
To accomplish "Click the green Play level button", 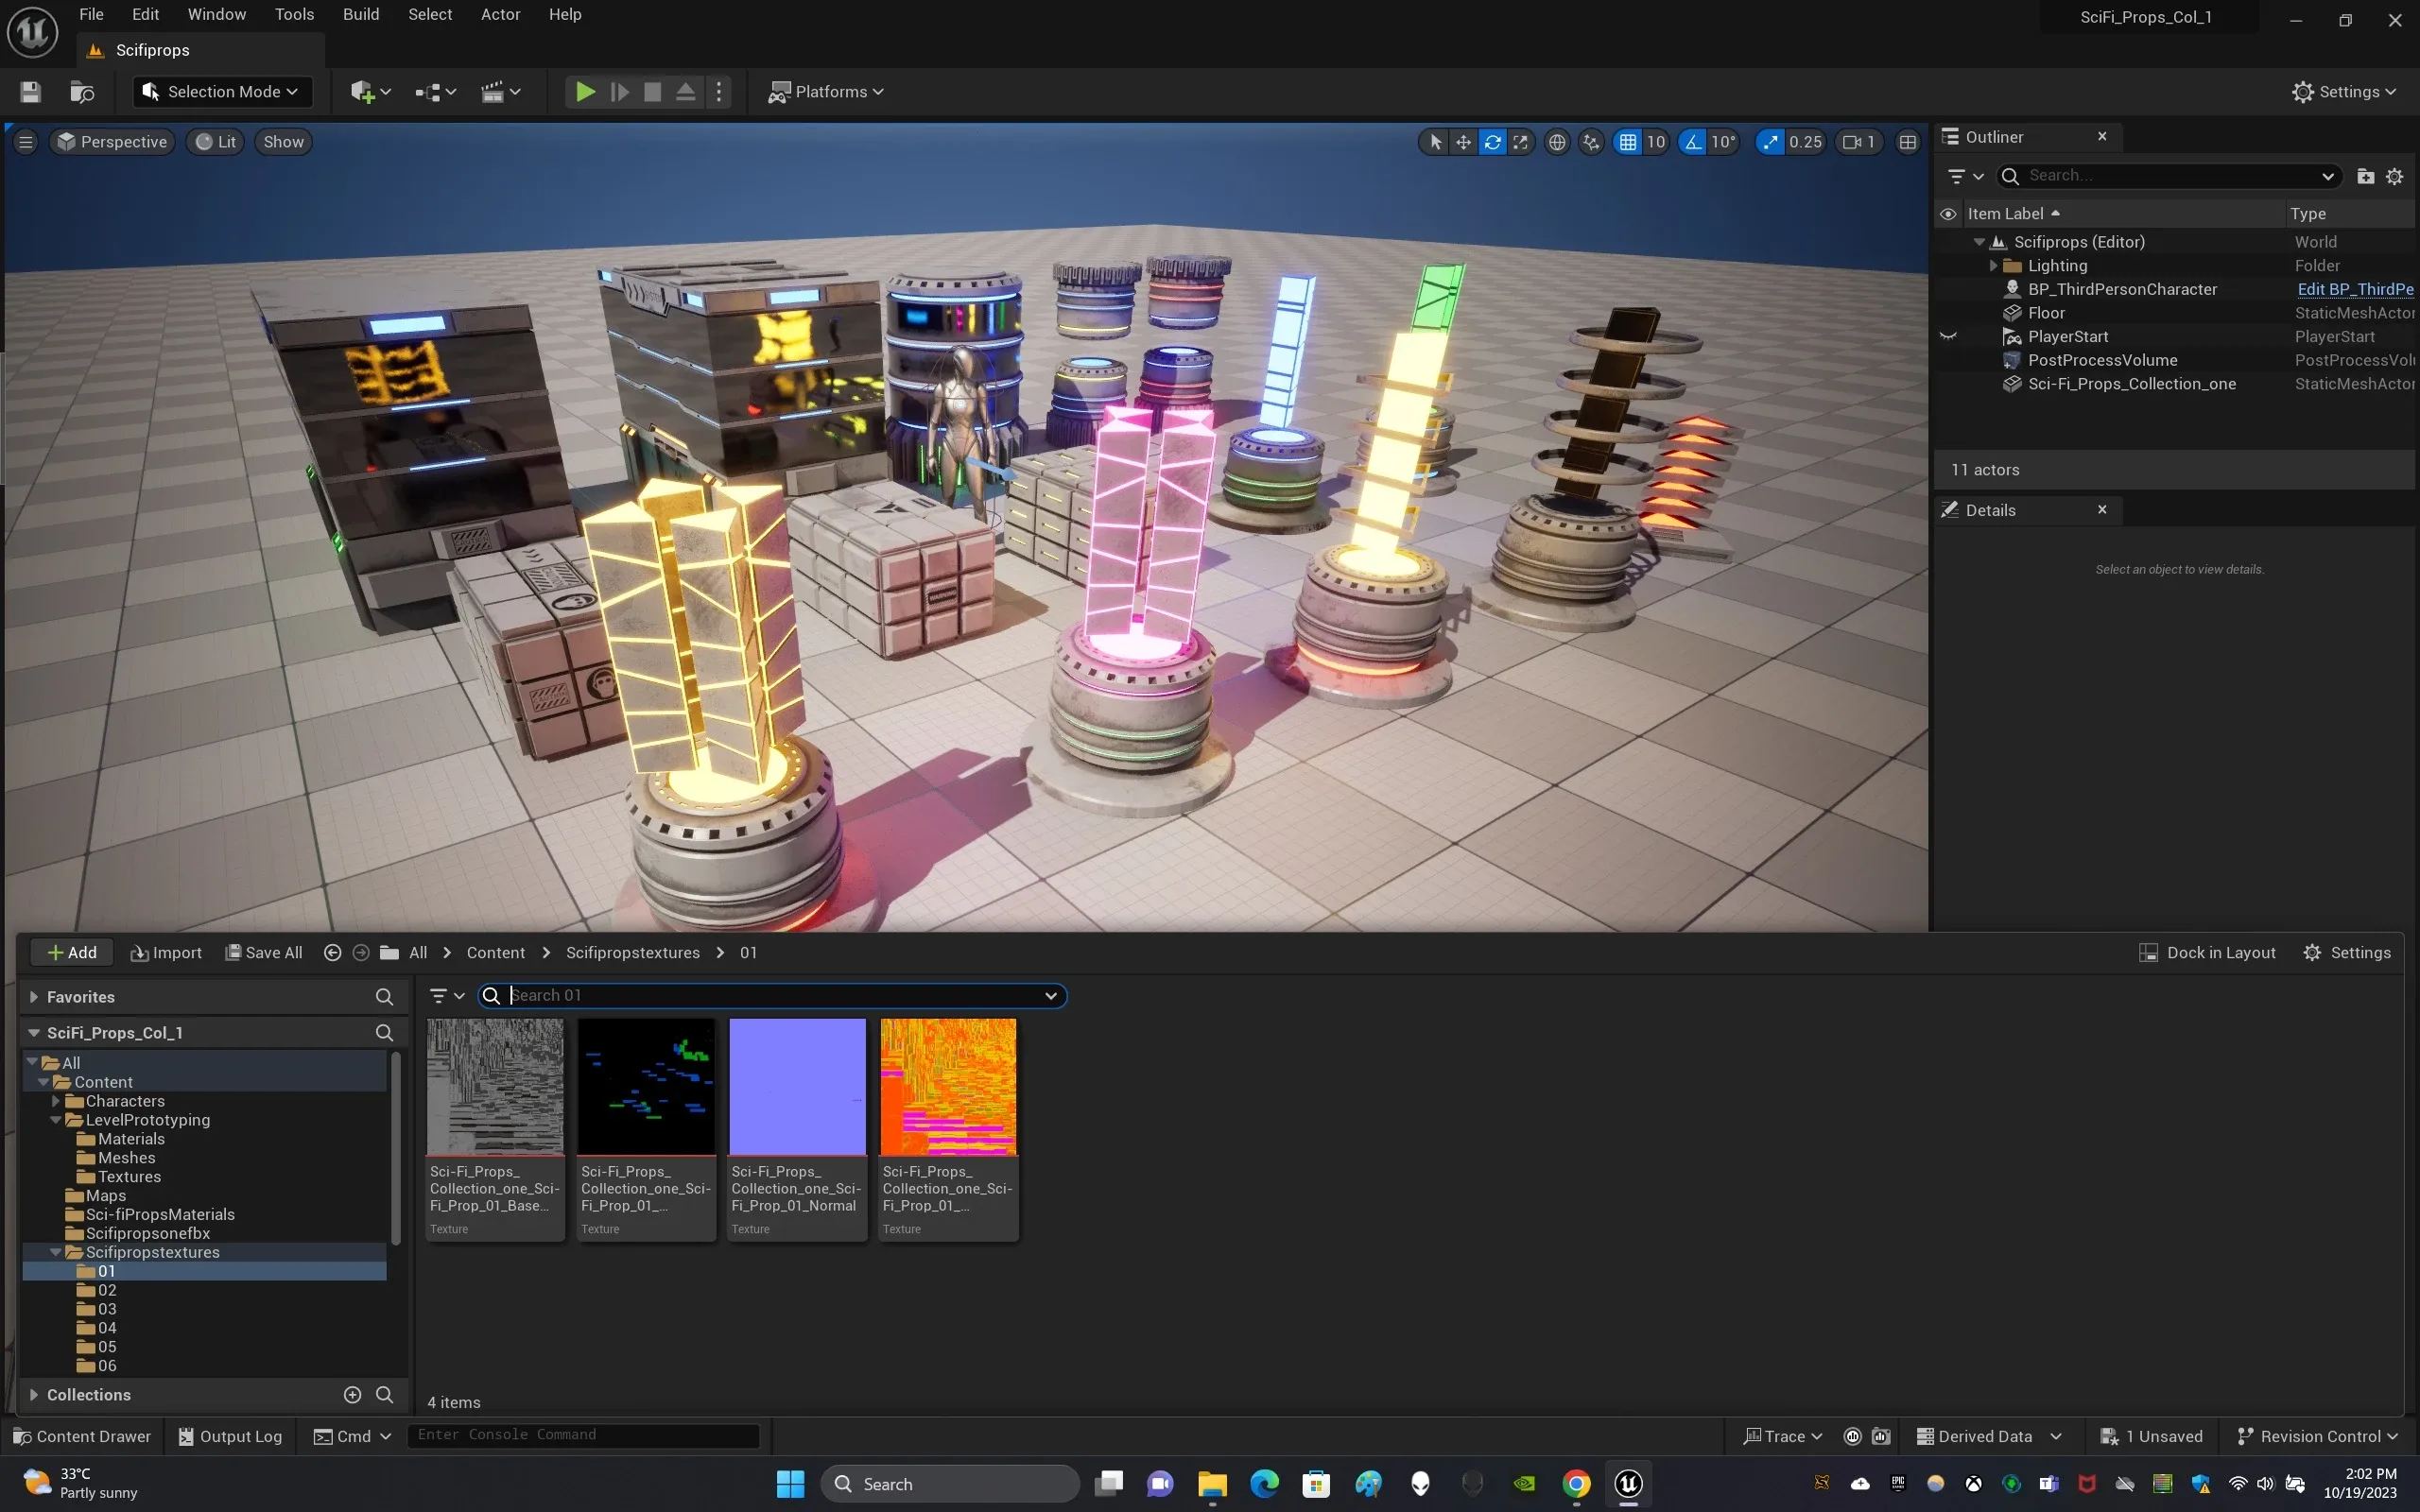I will click(585, 92).
